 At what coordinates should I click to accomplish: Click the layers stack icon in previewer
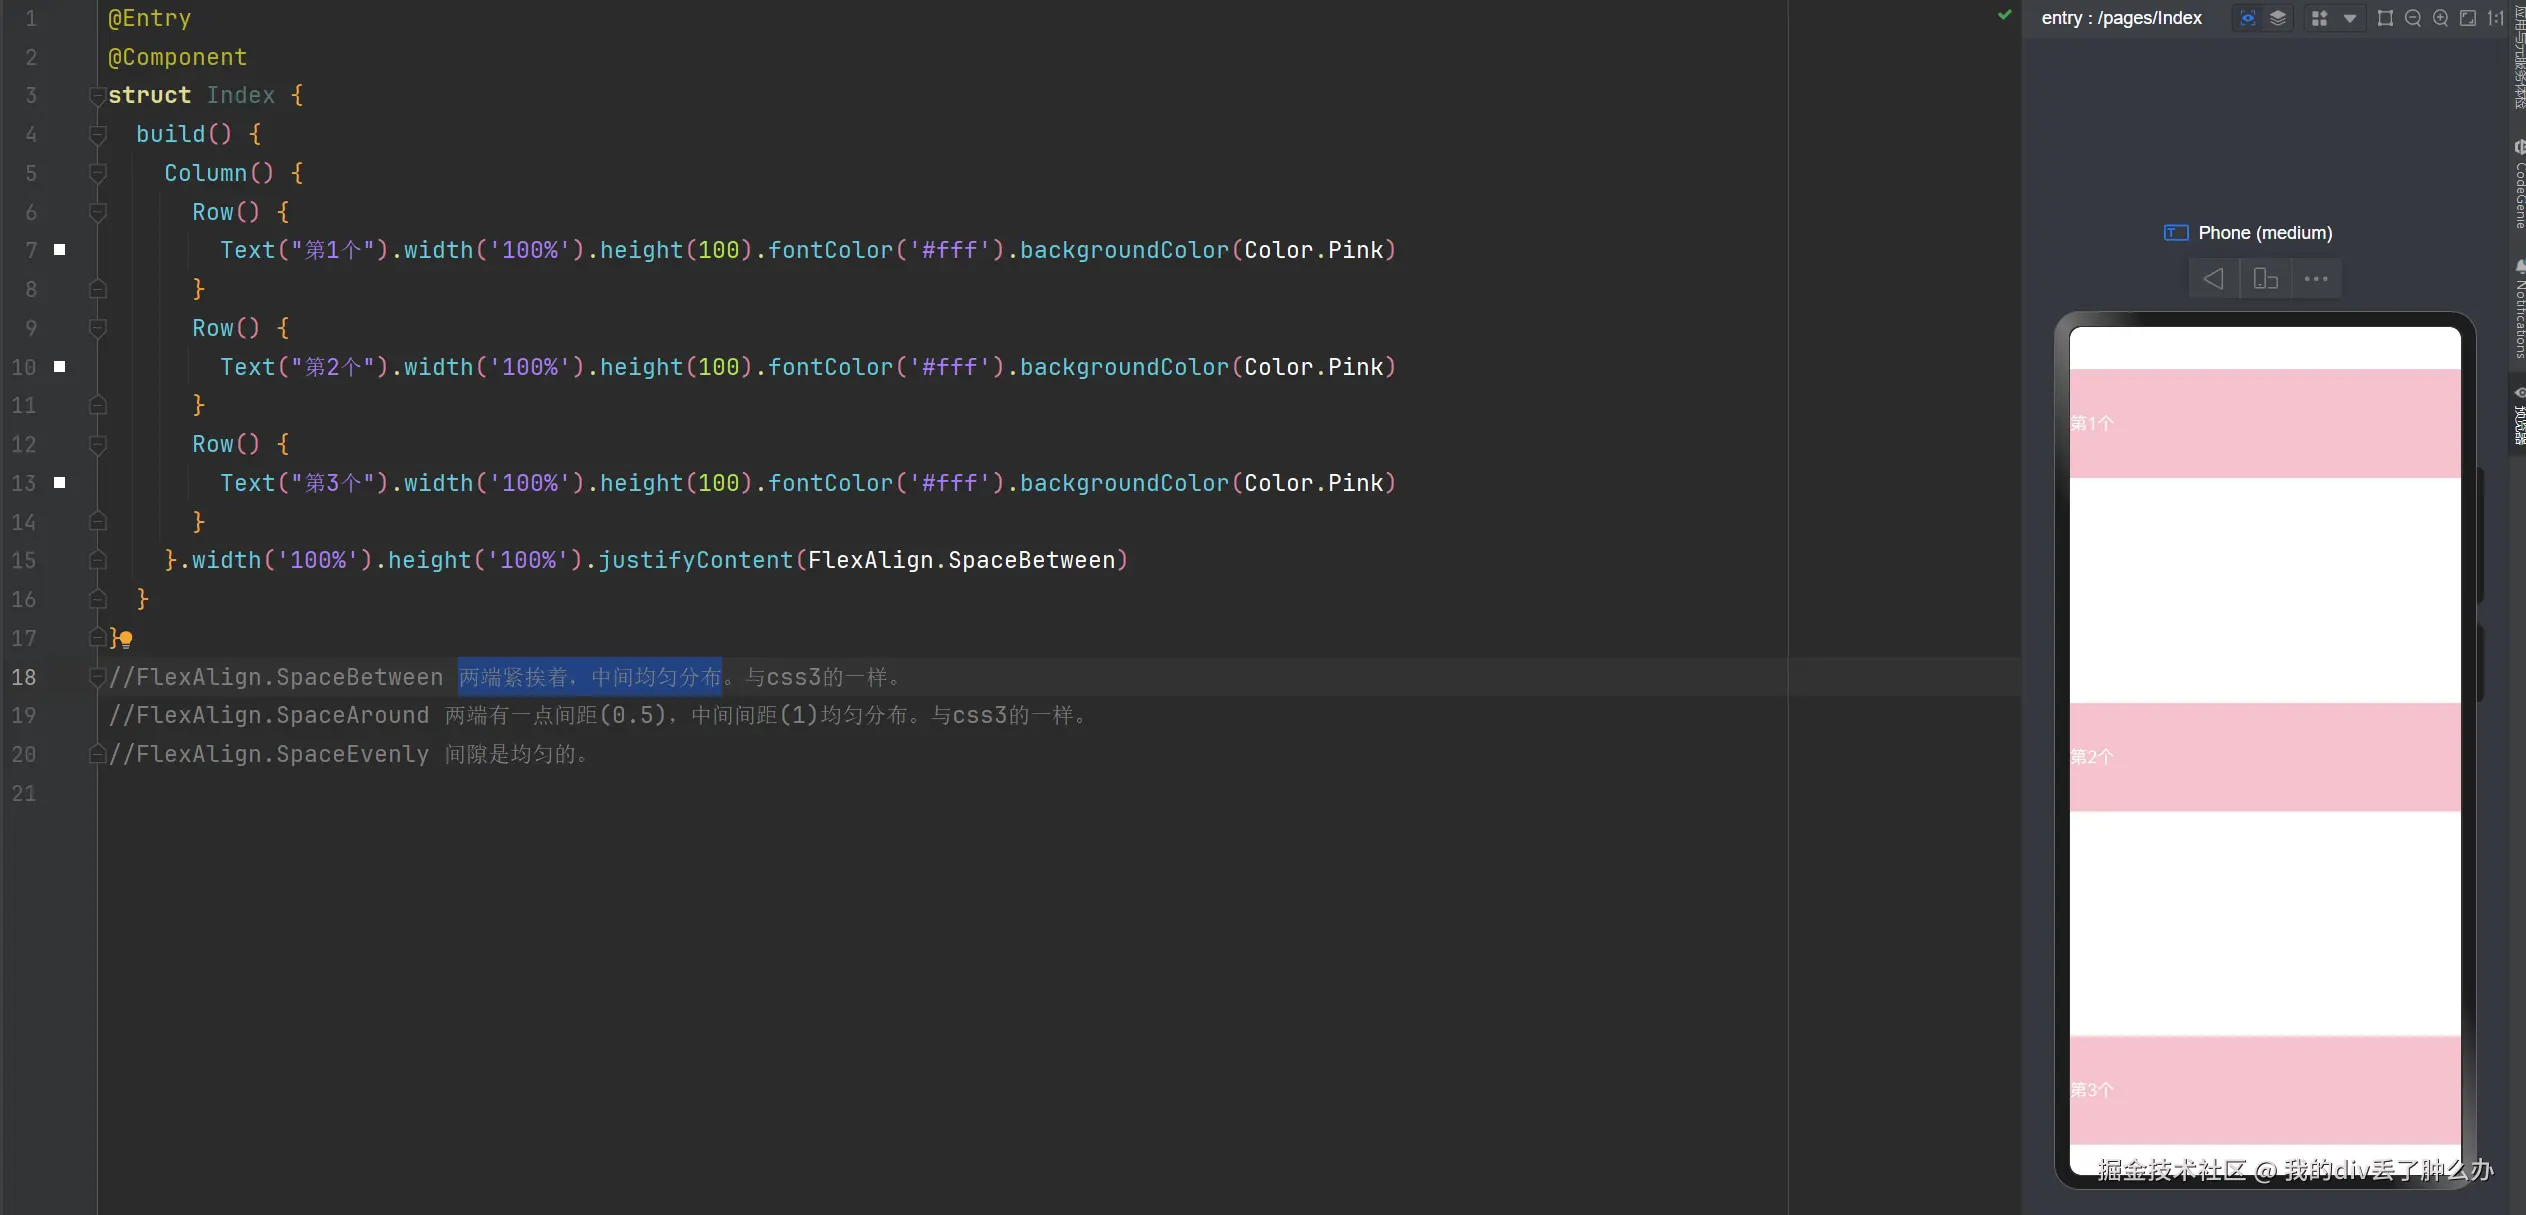2278,18
